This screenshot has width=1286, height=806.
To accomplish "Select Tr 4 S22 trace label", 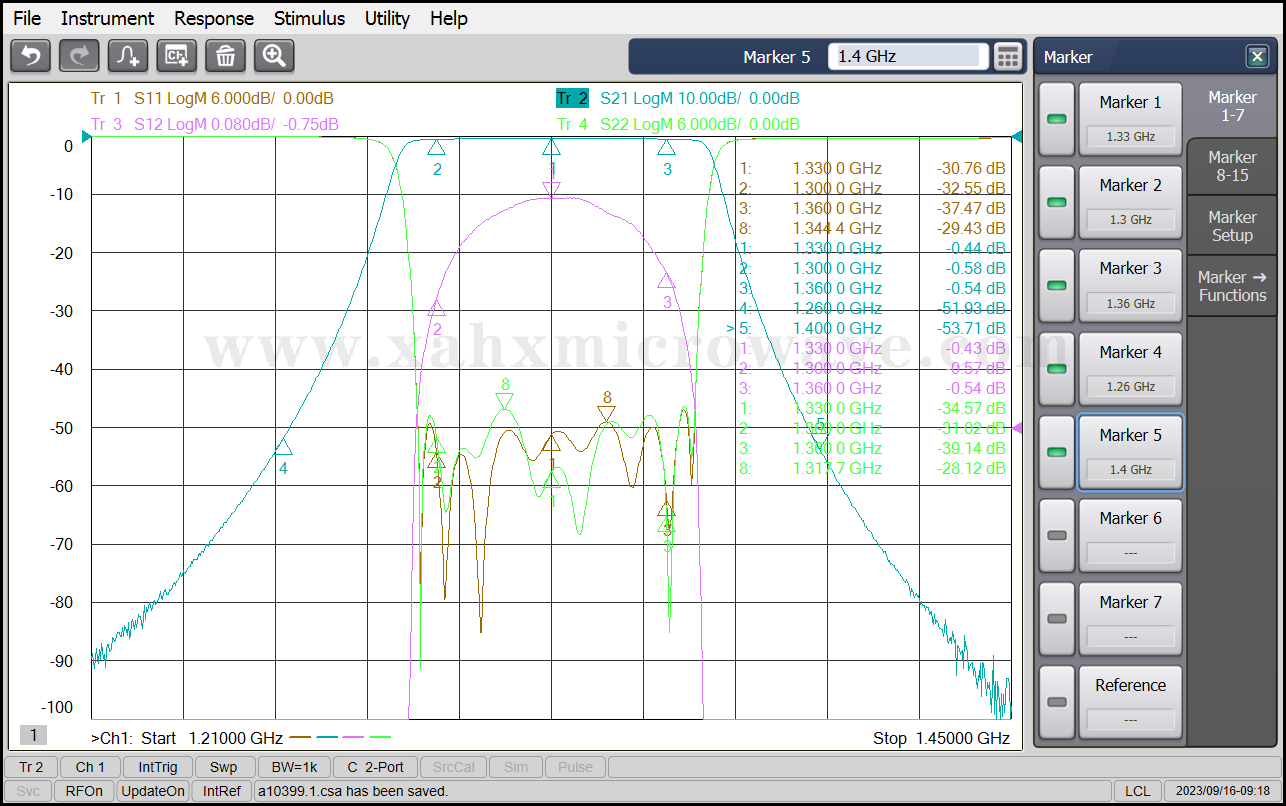I will (678, 124).
